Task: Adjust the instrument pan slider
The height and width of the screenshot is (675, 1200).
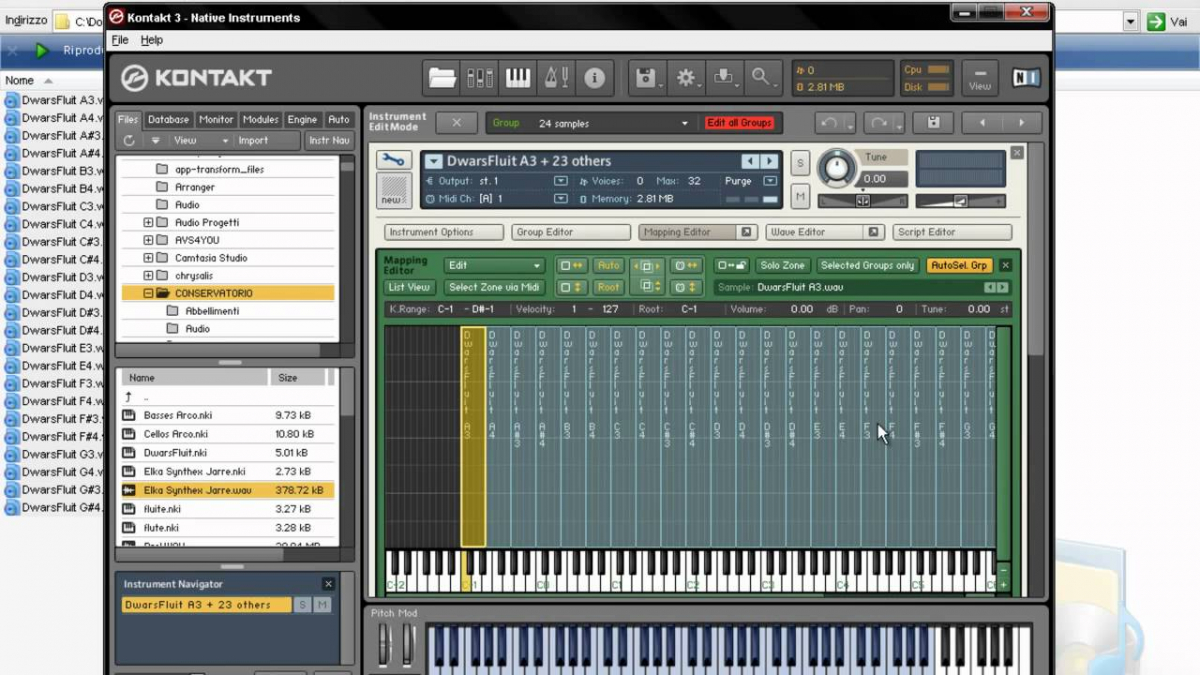Action: click(x=863, y=201)
